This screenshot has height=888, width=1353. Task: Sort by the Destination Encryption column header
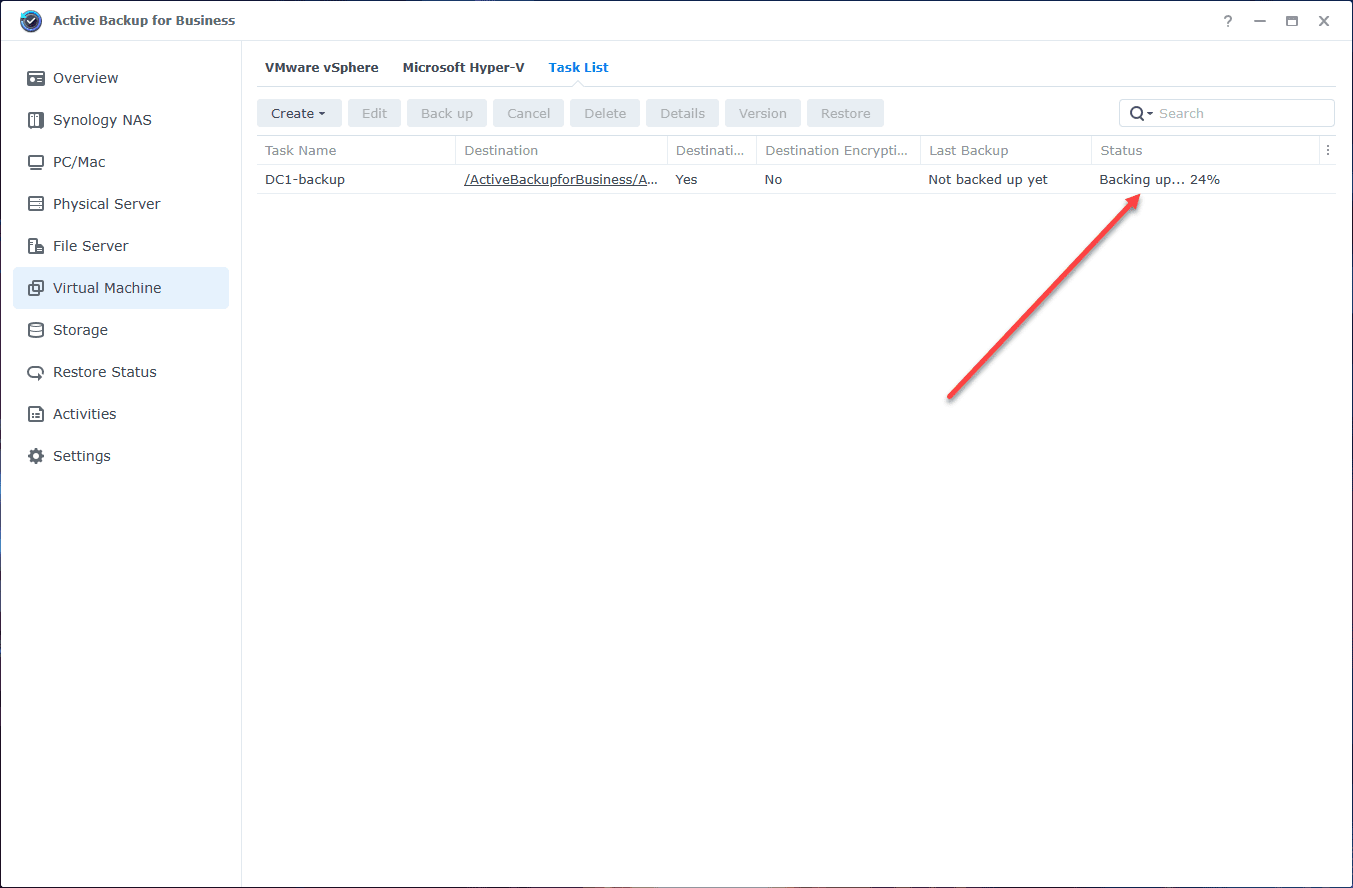click(838, 150)
